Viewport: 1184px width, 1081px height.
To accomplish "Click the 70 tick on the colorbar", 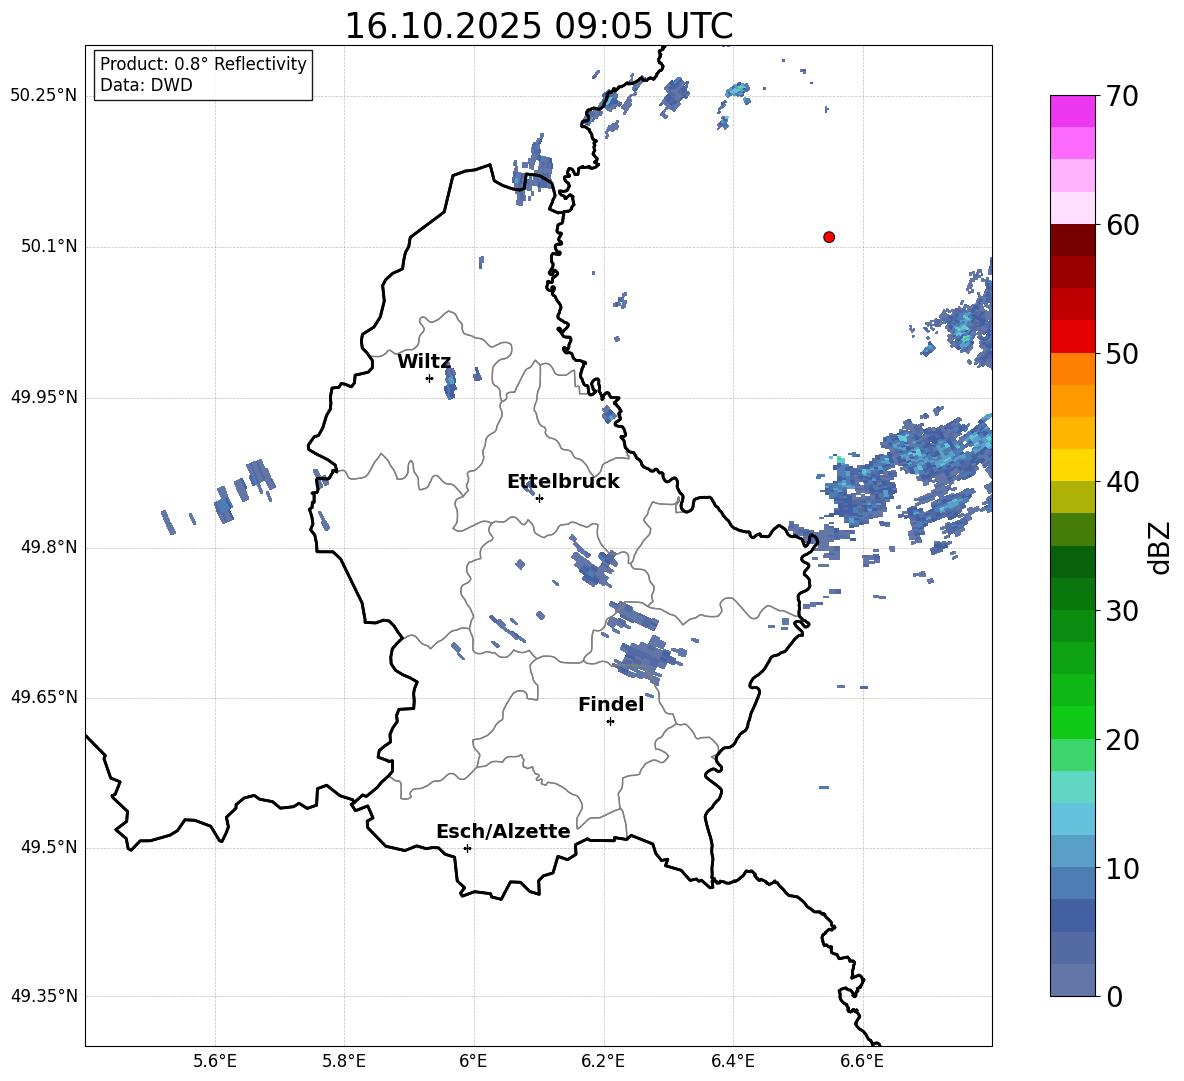I will (1123, 96).
